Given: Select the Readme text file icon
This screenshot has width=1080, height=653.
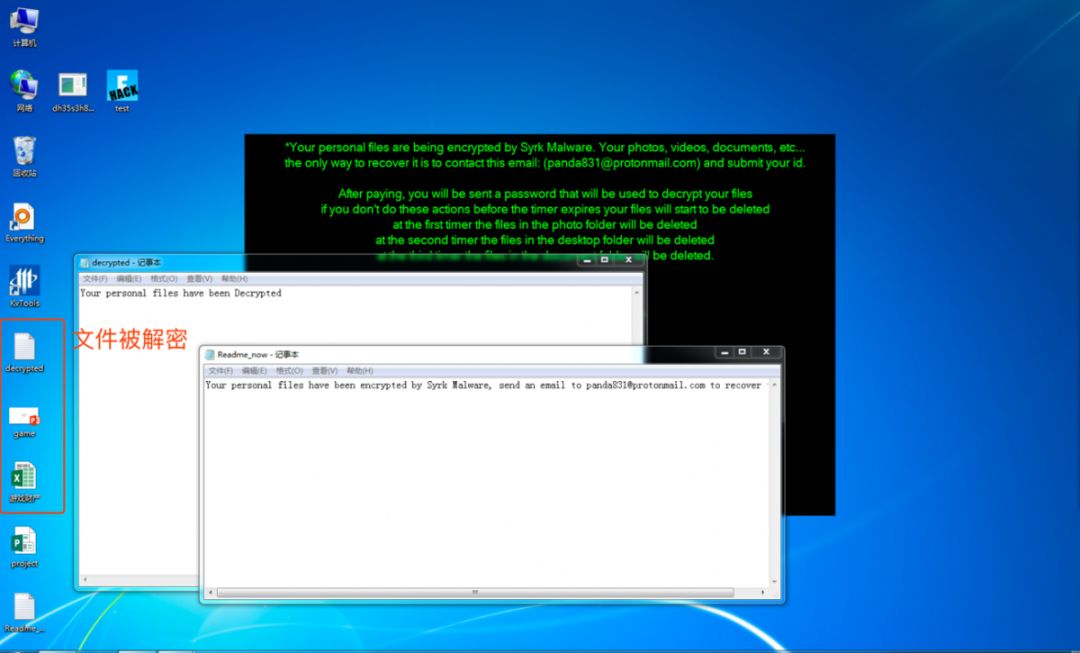Looking at the screenshot, I should click(x=24, y=613).
